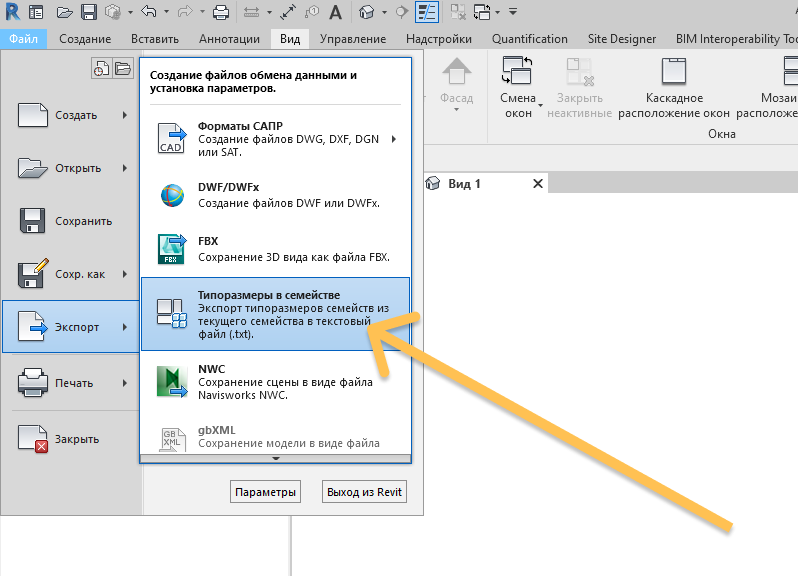Switch to the Аннотации ribbon tab
798x576 pixels.
[x=229, y=39]
